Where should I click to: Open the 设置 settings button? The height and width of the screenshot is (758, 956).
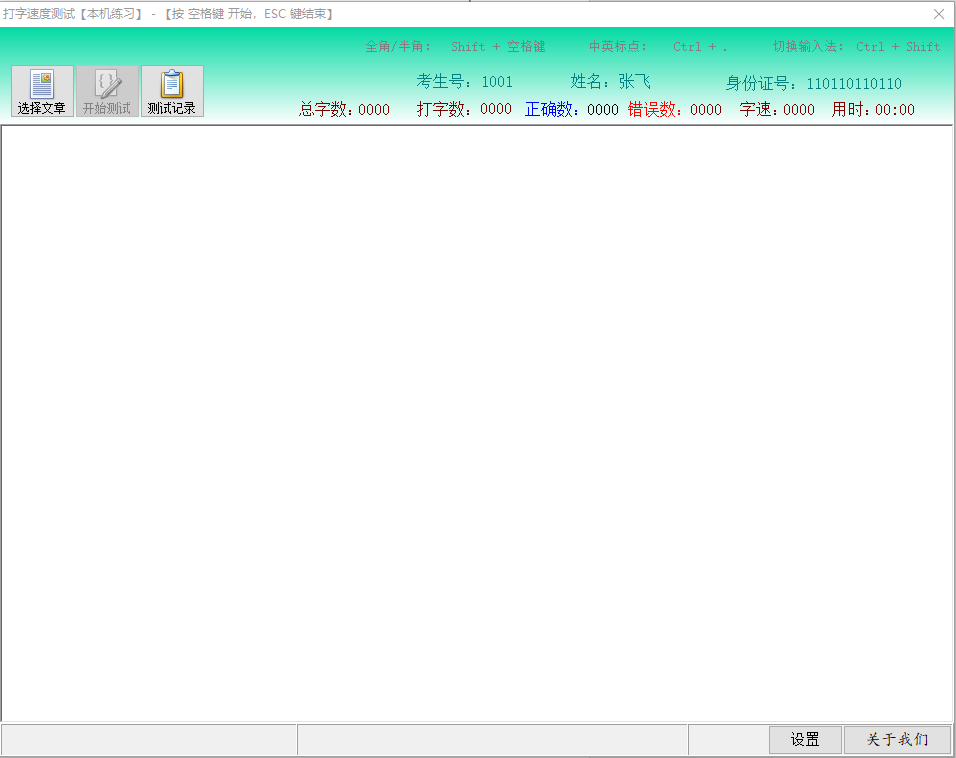[x=805, y=740]
